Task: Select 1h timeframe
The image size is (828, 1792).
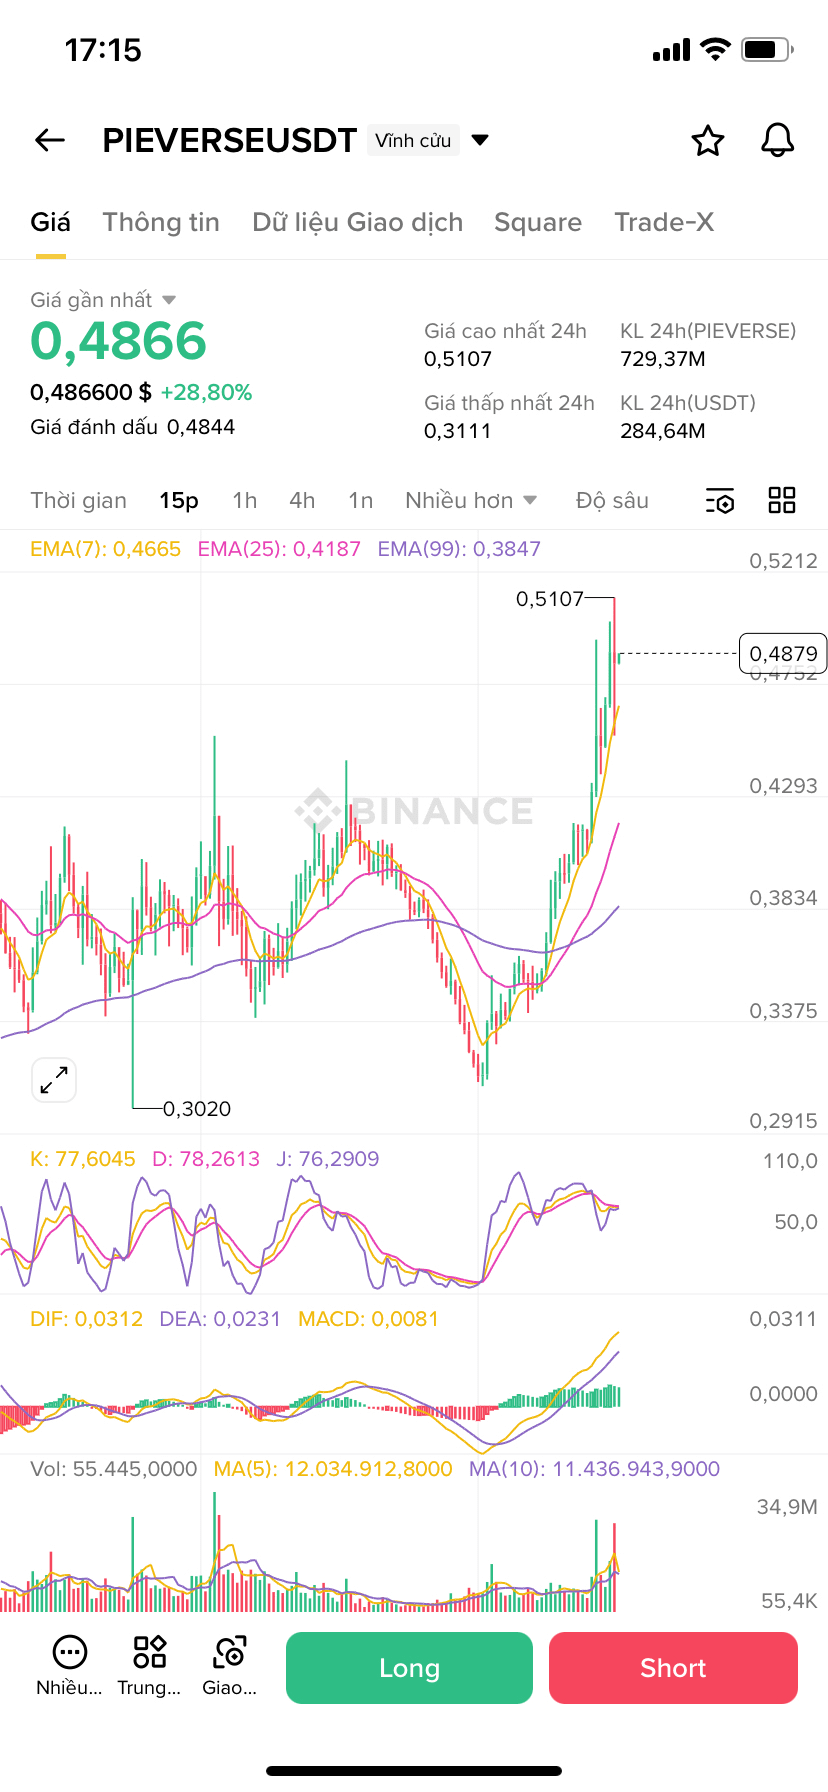Action: (245, 500)
